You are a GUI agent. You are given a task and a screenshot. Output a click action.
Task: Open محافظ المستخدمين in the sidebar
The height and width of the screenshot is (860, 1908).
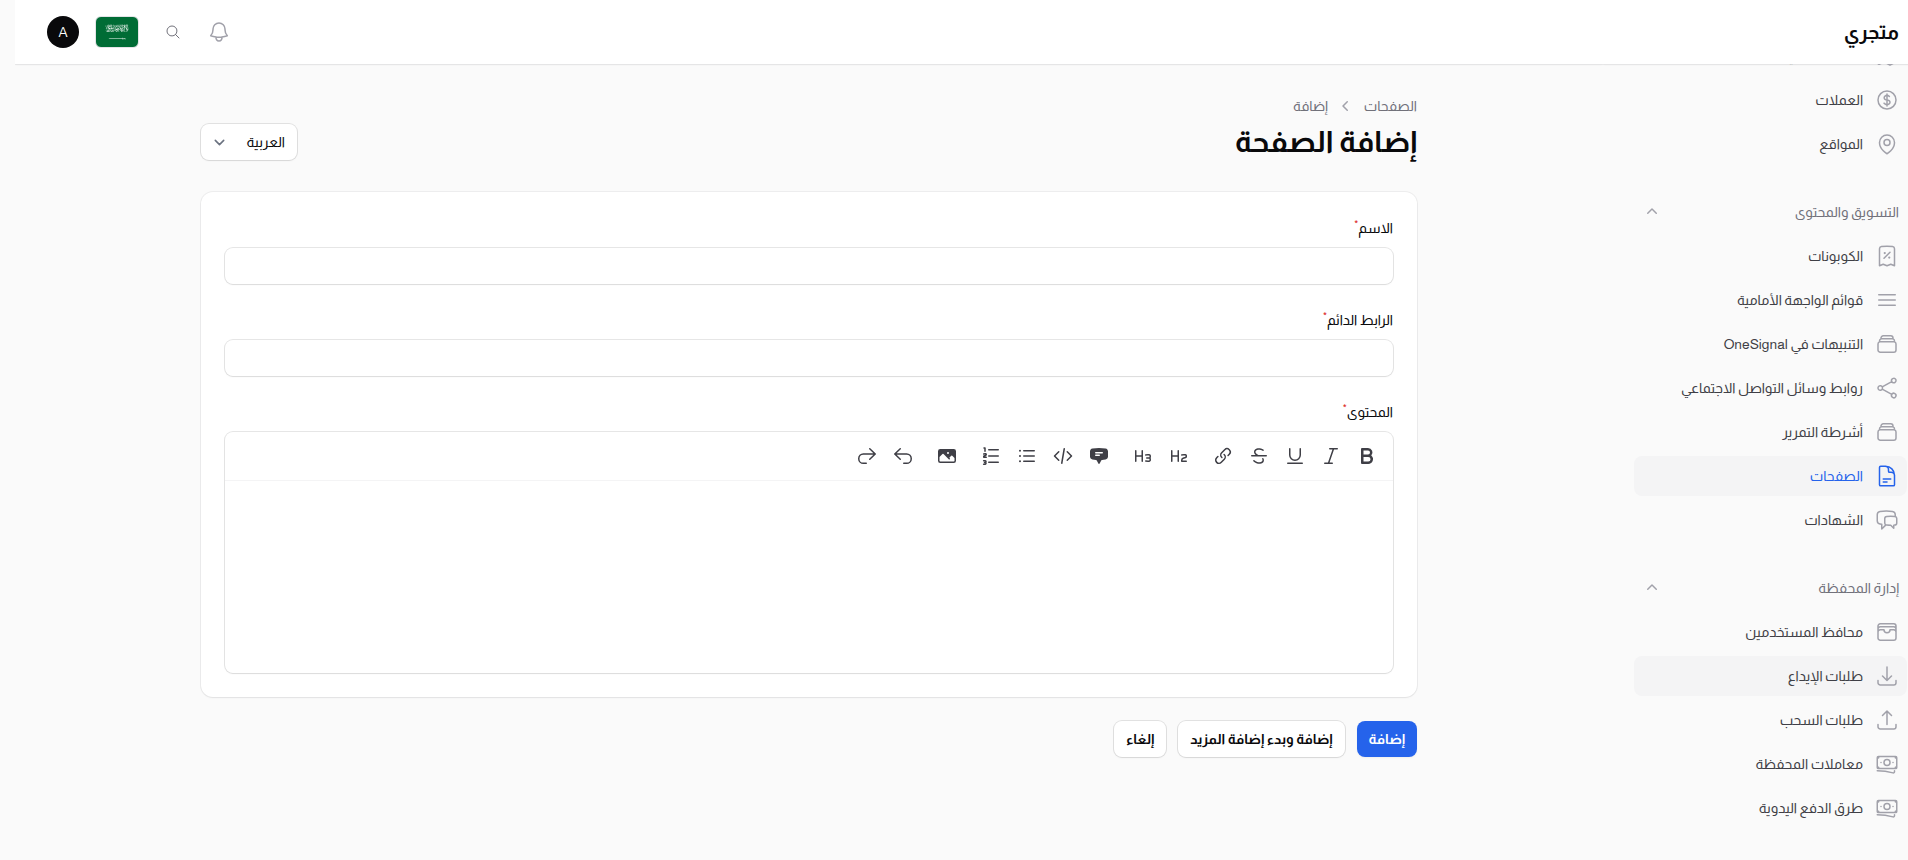coord(1770,632)
